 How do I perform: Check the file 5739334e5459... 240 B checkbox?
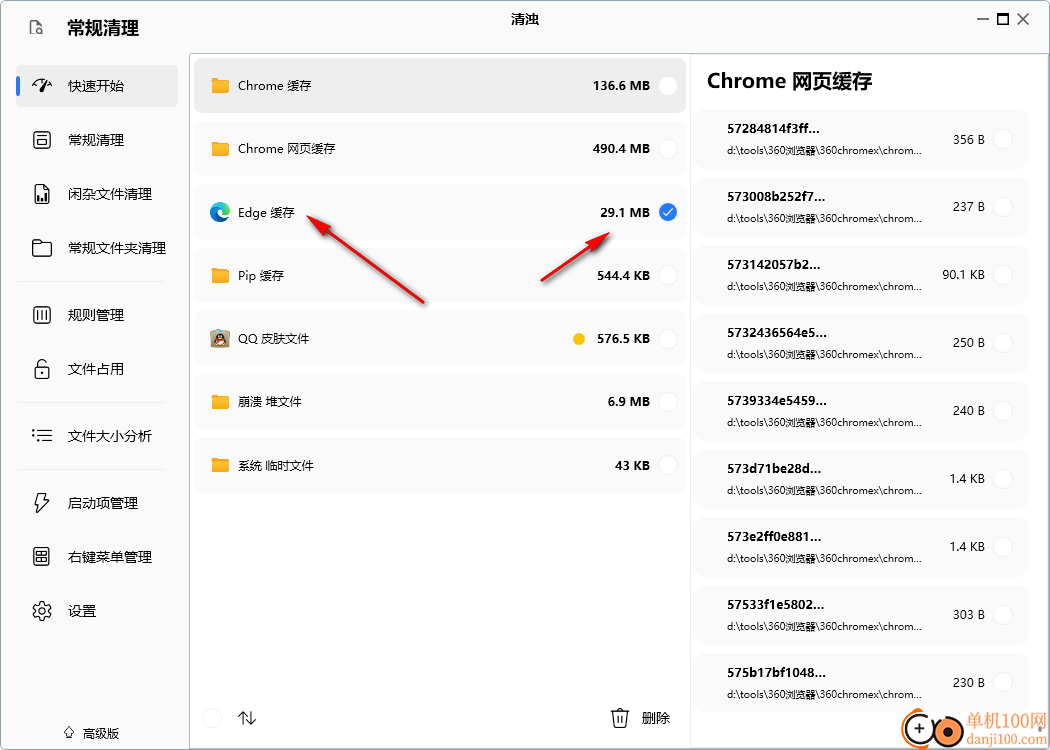tap(1002, 410)
